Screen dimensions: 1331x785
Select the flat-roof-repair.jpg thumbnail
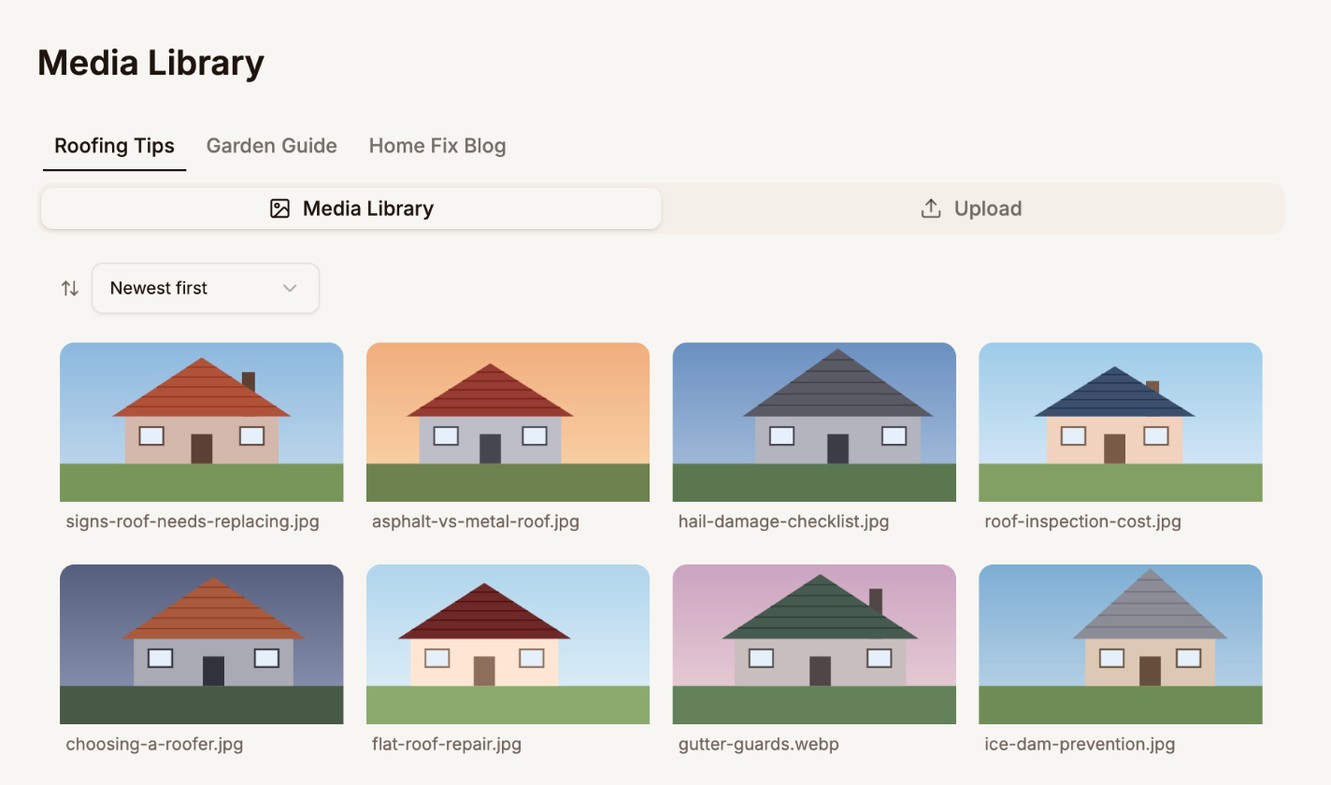point(508,644)
